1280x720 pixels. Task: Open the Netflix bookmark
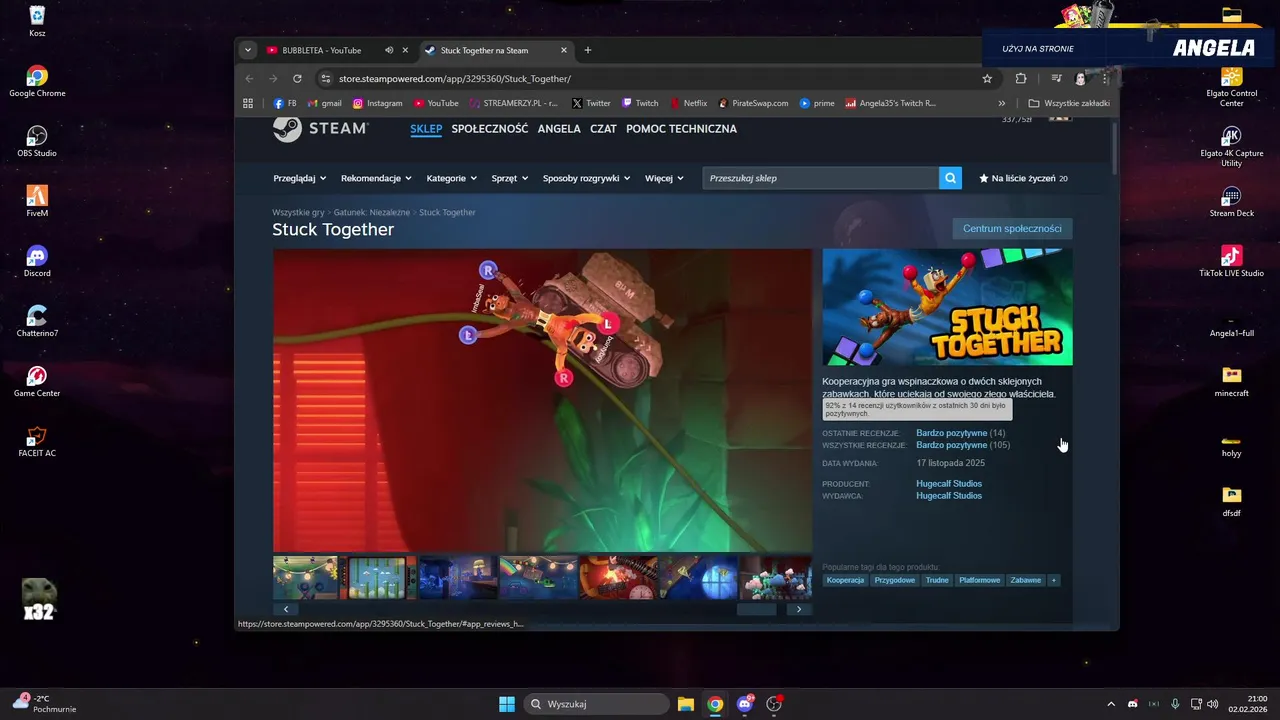[688, 103]
